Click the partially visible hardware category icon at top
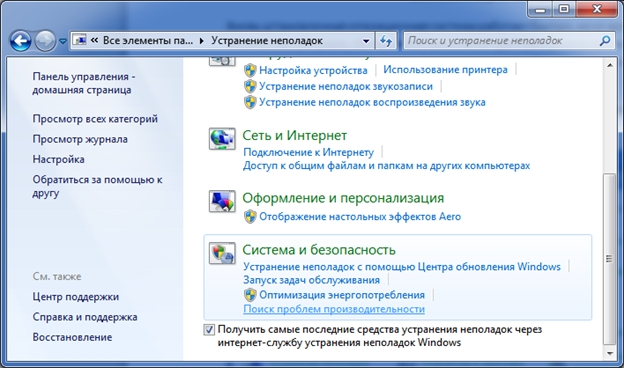The height and width of the screenshot is (368, 624). tap(222, 62)
